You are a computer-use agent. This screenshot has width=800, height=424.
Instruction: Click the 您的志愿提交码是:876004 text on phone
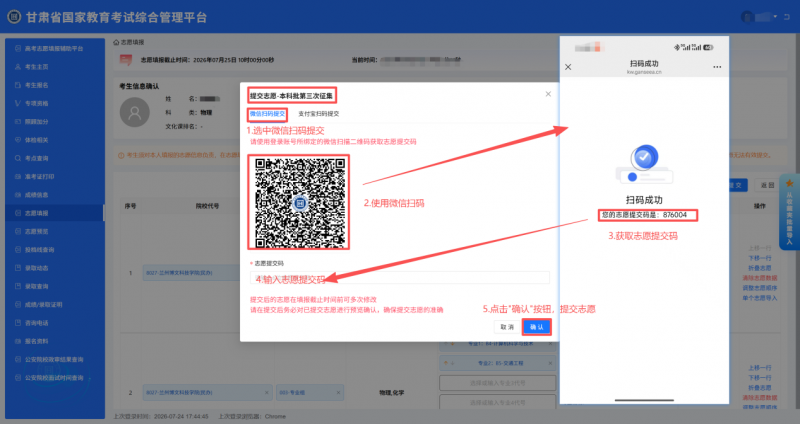coord(644,215)
